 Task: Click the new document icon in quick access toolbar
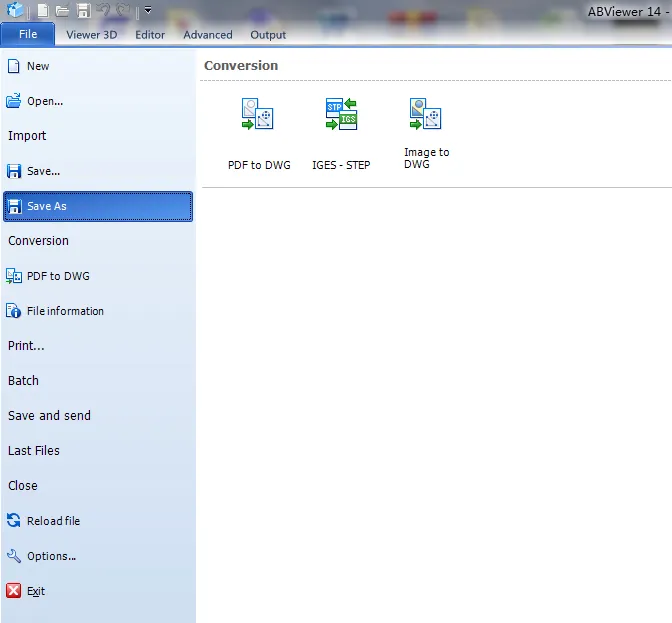[42, 11]
